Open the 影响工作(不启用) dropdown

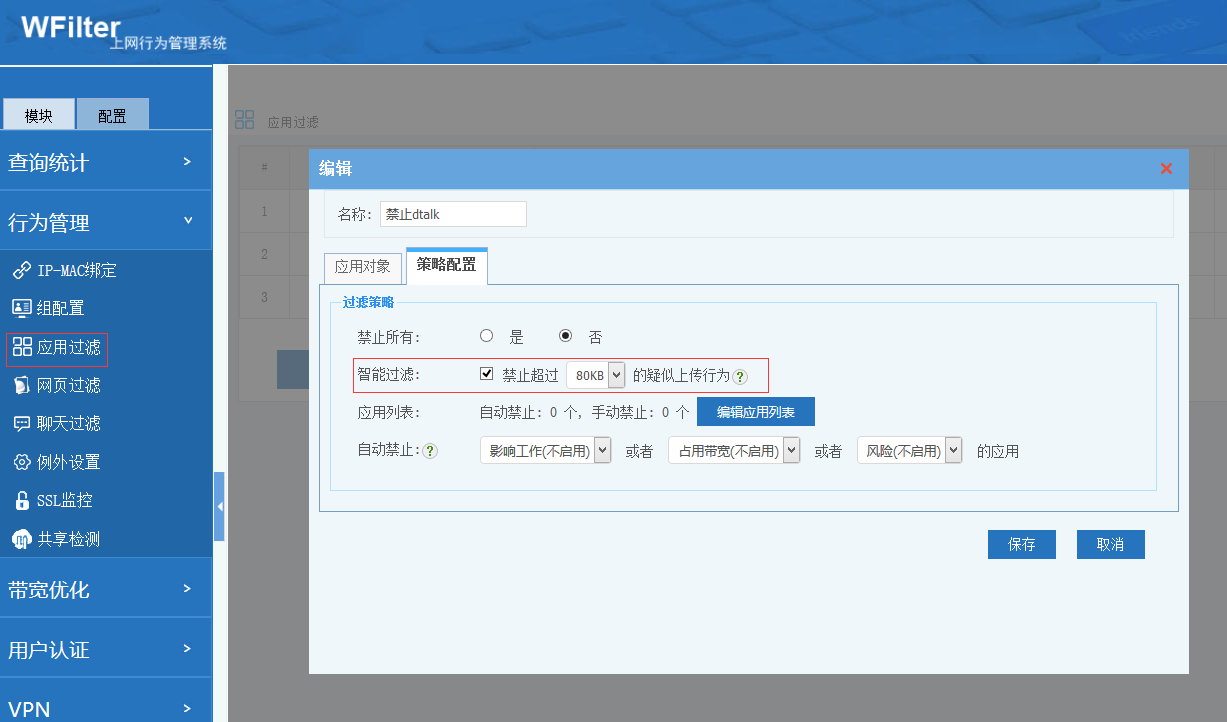point(545,451)
